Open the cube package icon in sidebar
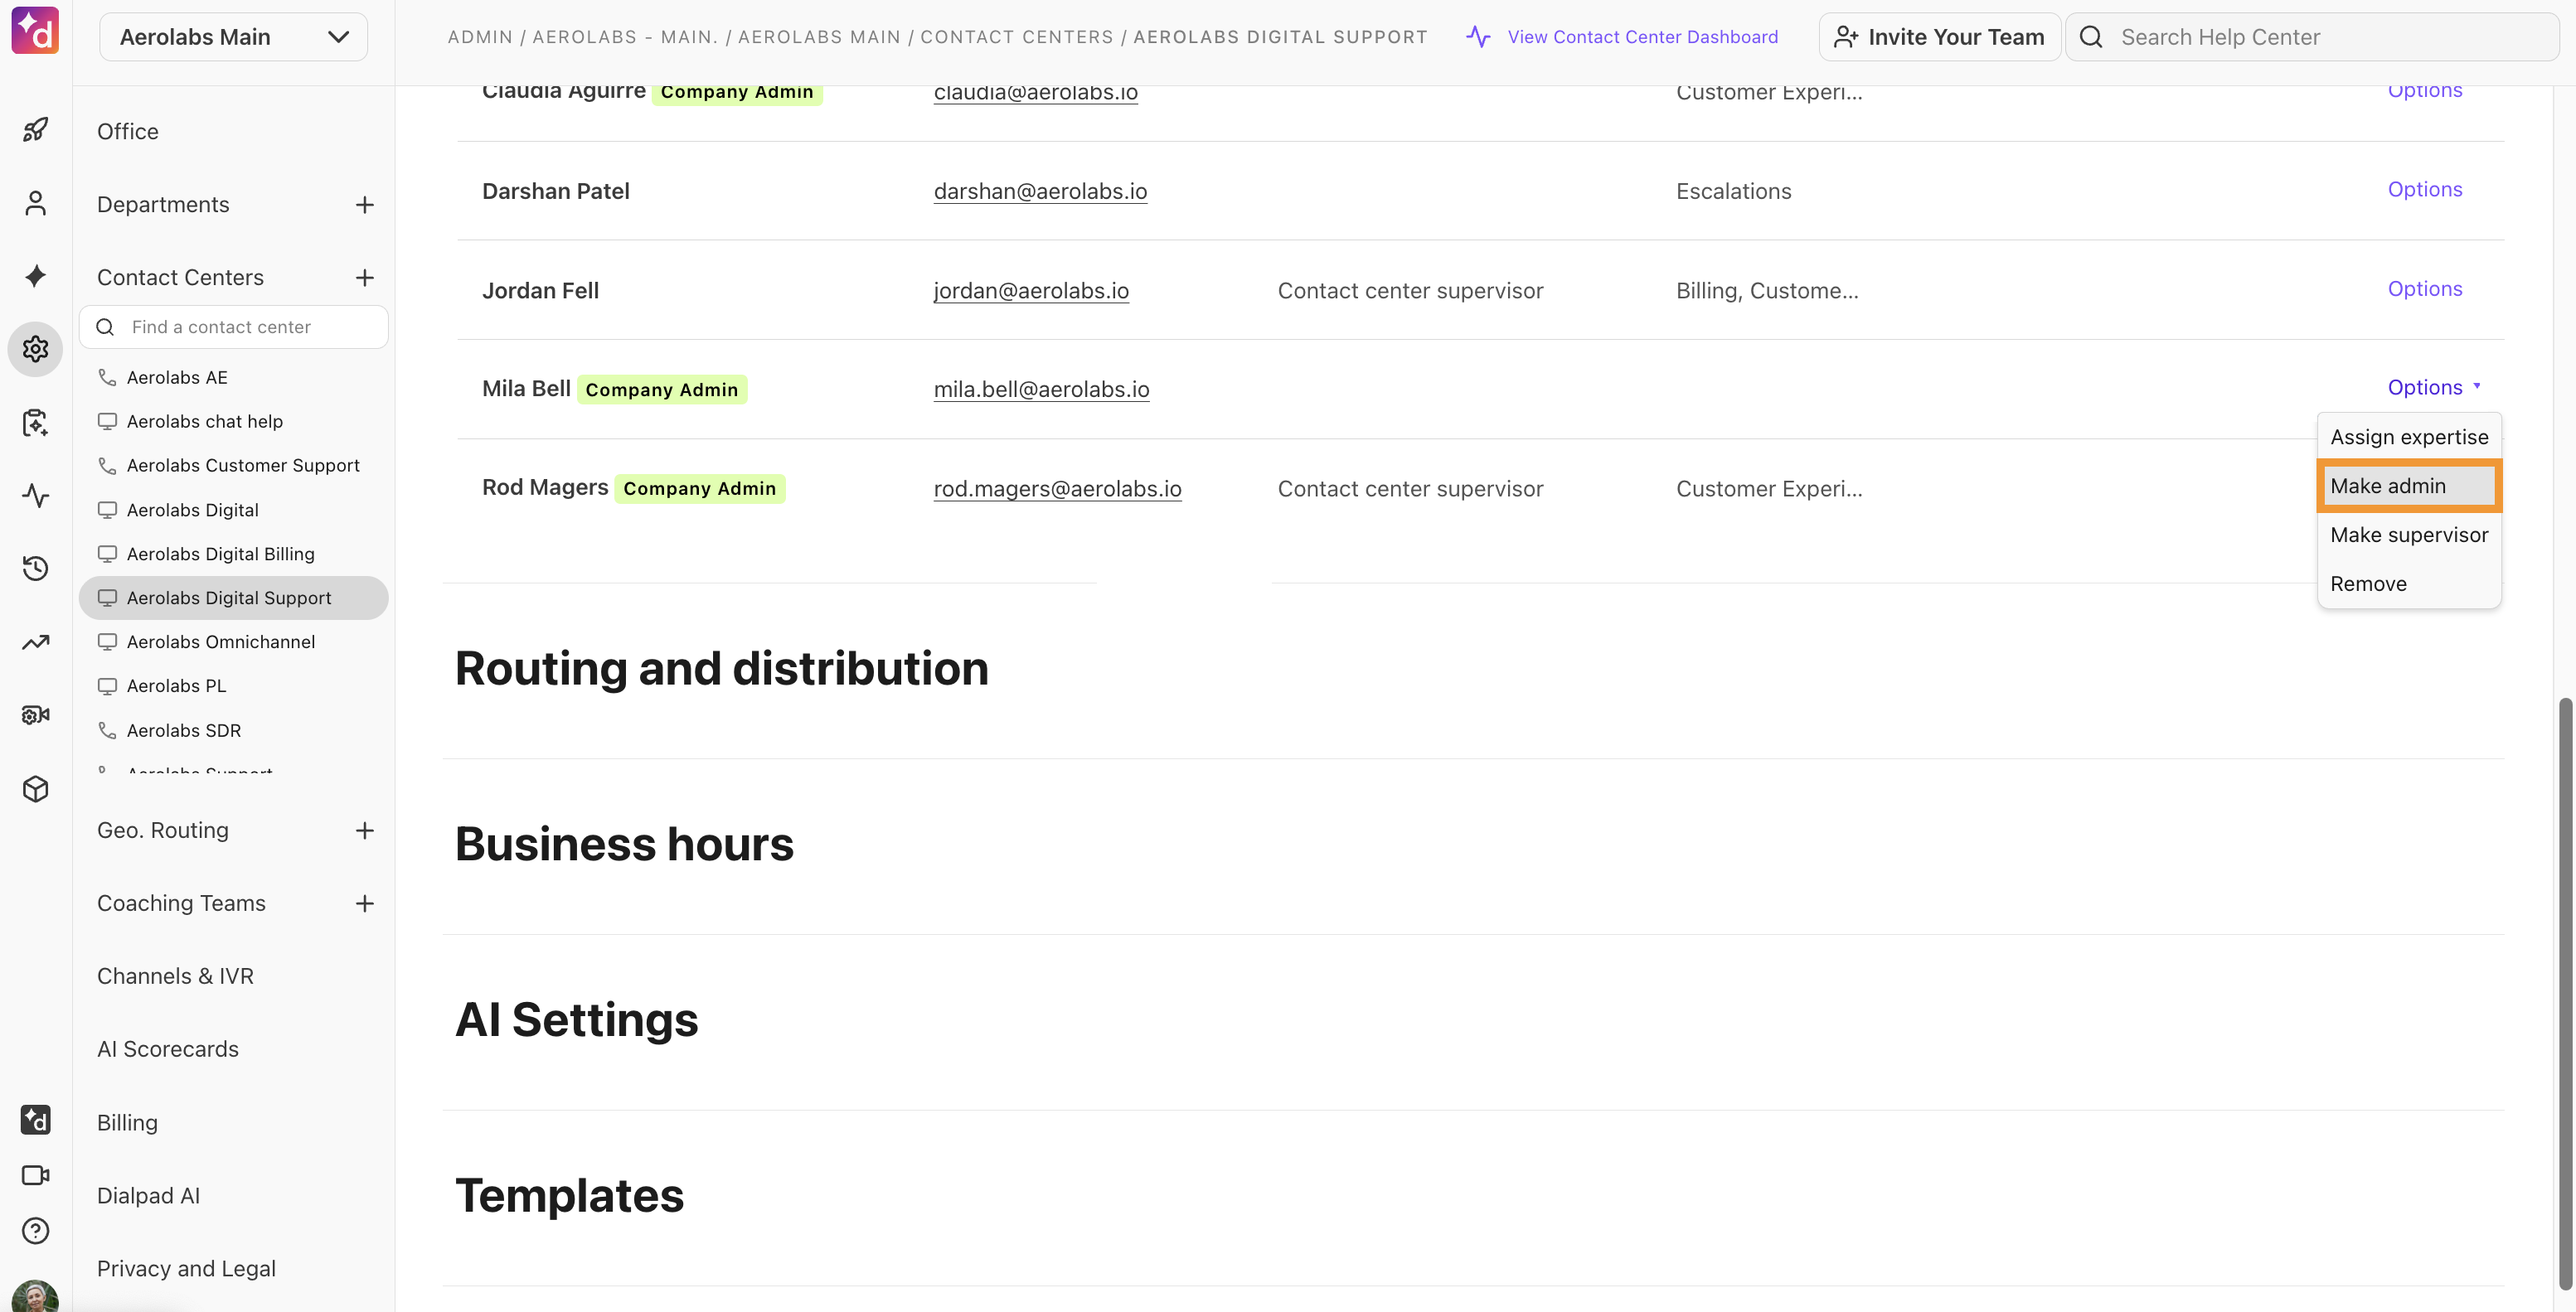The width and height of the screenshot is (2576, 1312). tap(35, 789)
